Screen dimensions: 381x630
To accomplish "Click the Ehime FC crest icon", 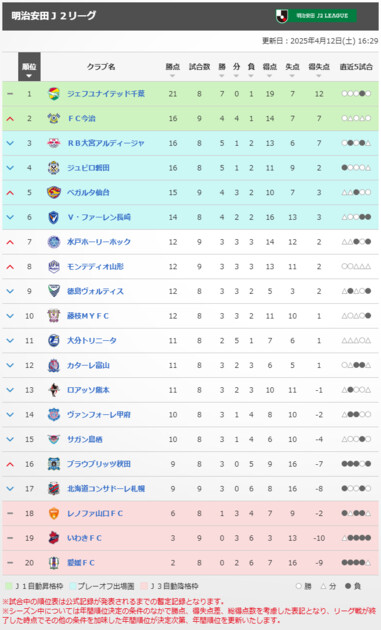I will (x=54, y=563).
